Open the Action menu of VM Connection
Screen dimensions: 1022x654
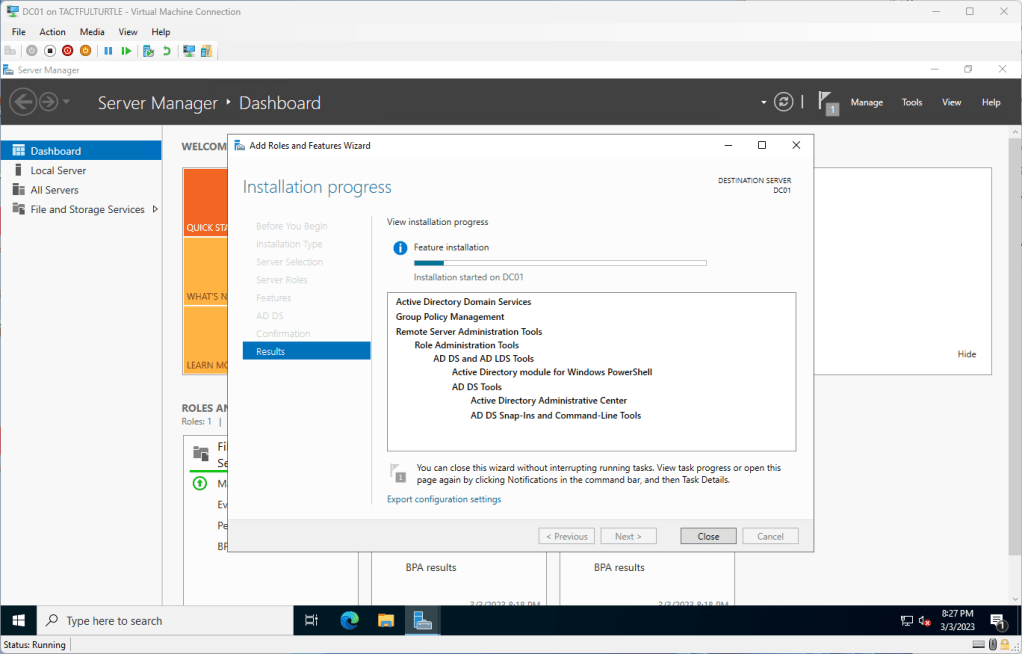[x=52, y=32]
